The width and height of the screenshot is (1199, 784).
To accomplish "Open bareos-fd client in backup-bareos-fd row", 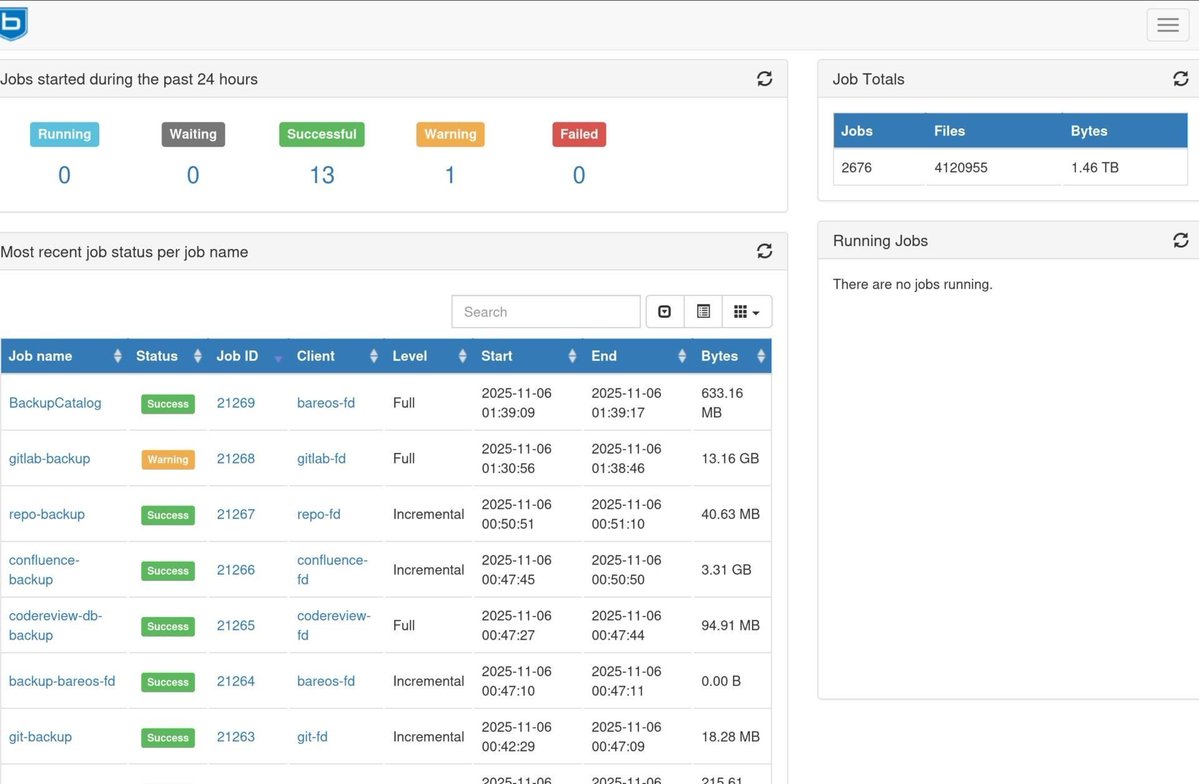I will (326, 681).
